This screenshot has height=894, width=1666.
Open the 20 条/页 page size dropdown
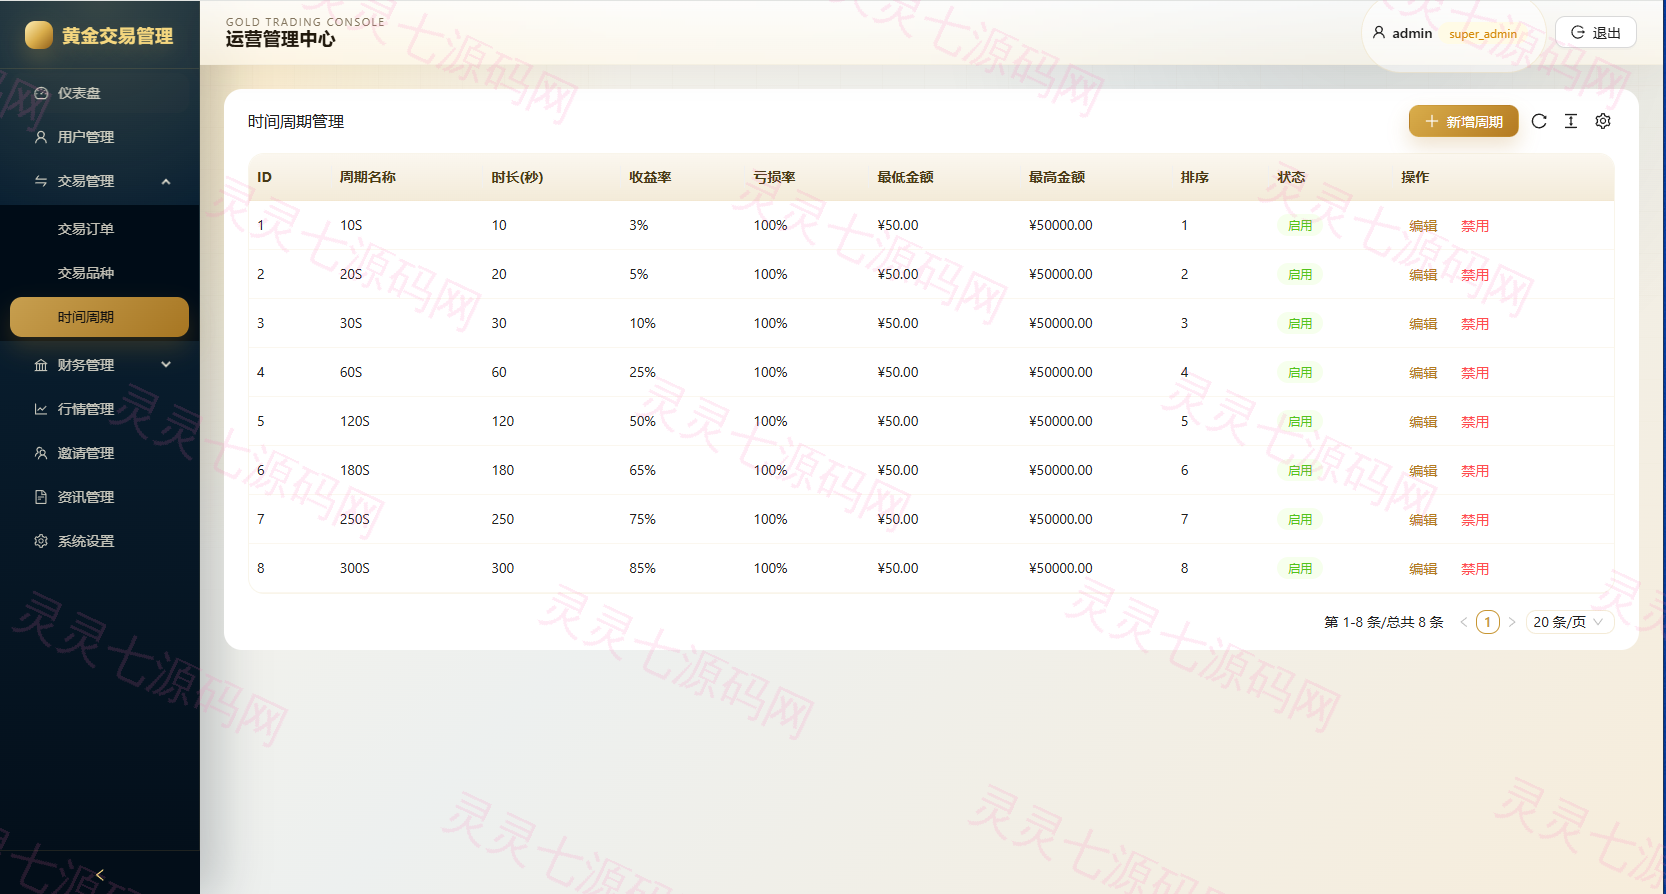(1569, 622)
